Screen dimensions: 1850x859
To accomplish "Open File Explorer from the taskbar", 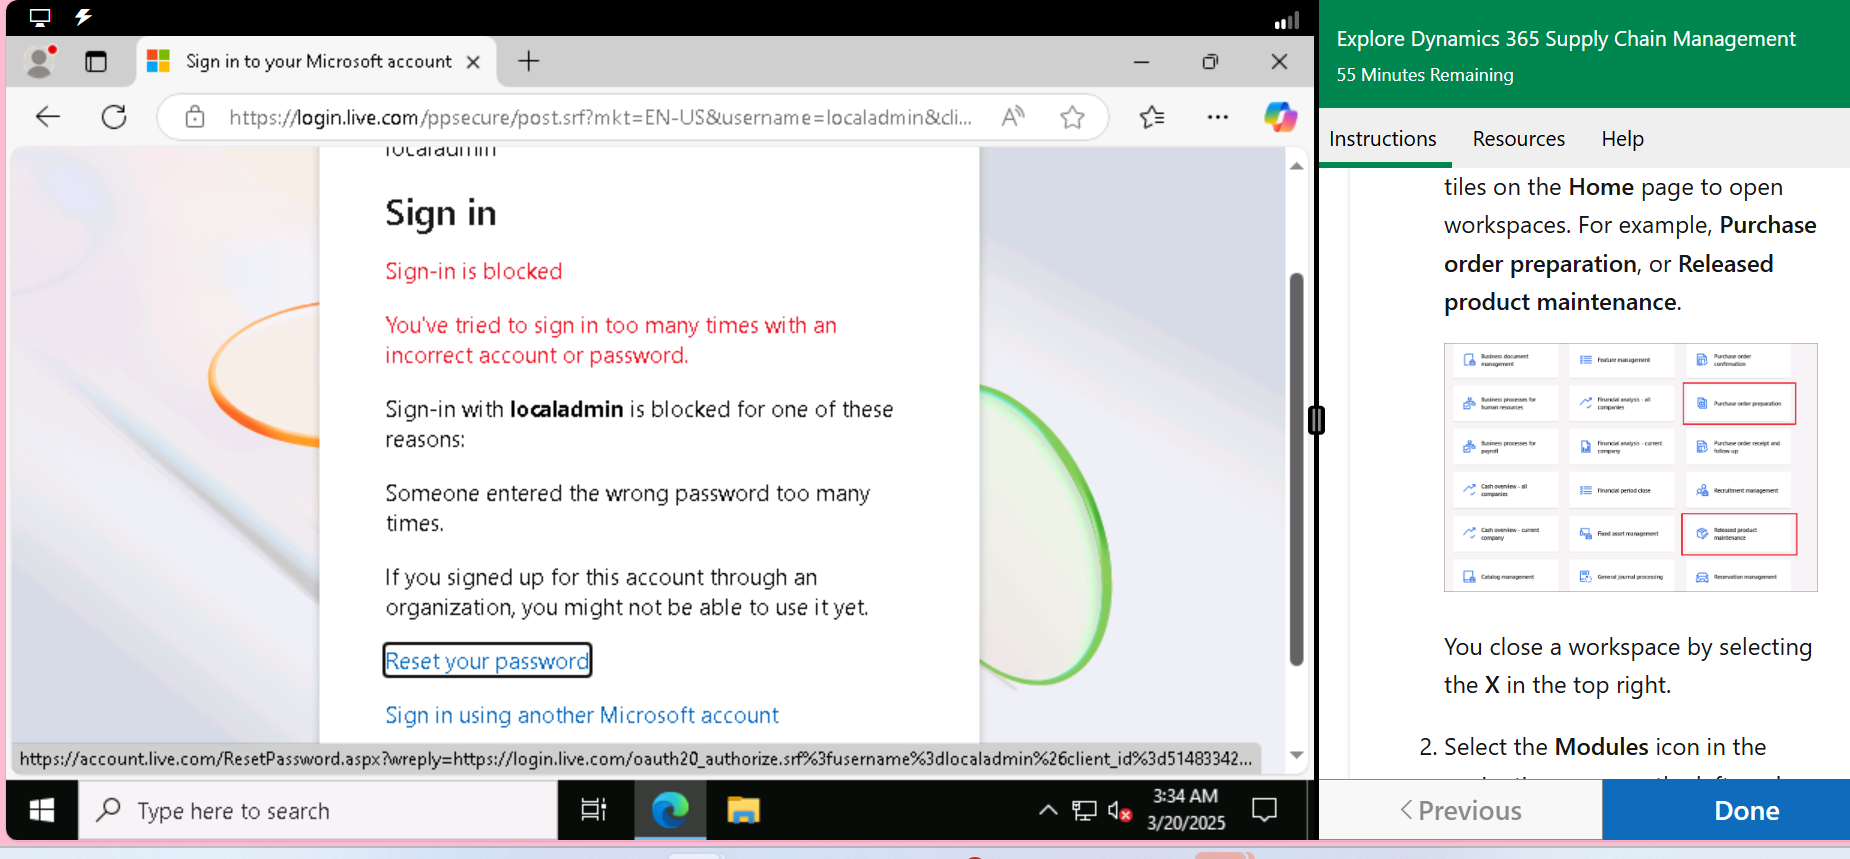I will [743, 810].
